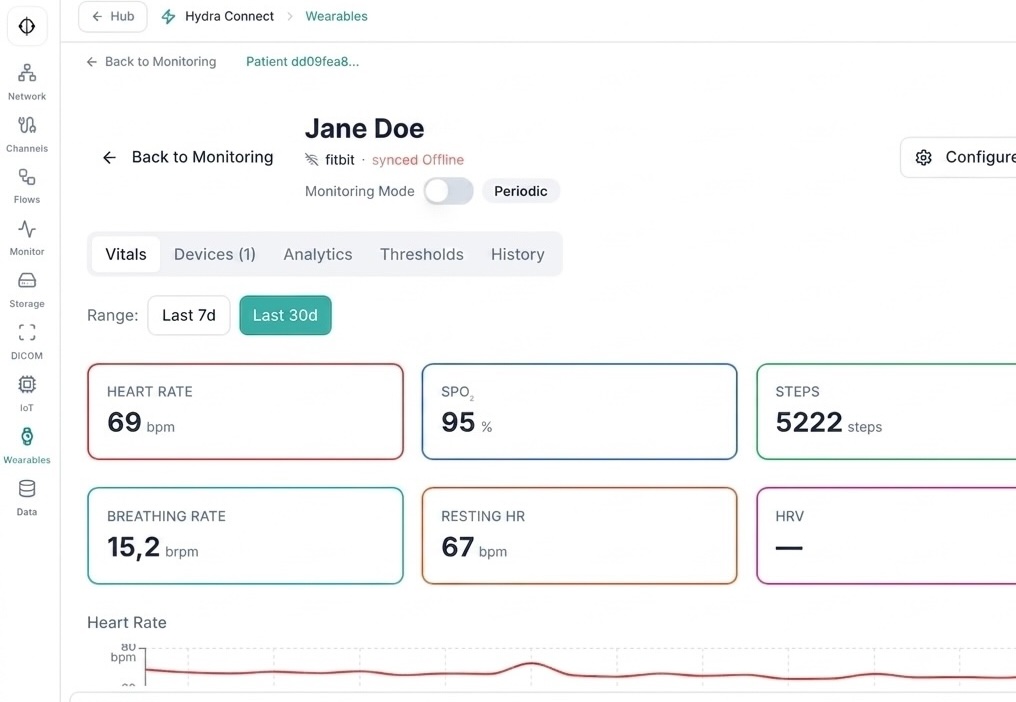This screenshot has height=702, width=1016.
Task: Switch range to Last 7d
Action: pyautogui.click(x=188, y=315)
